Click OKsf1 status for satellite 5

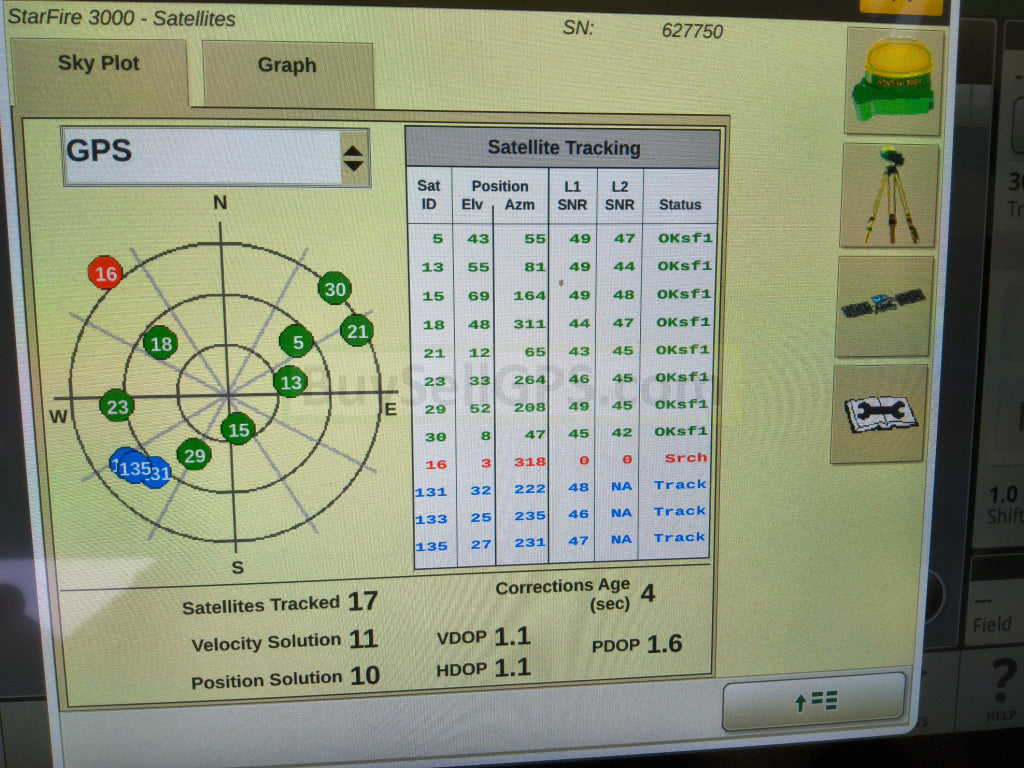pyautogui.click(x=685, y=238)
